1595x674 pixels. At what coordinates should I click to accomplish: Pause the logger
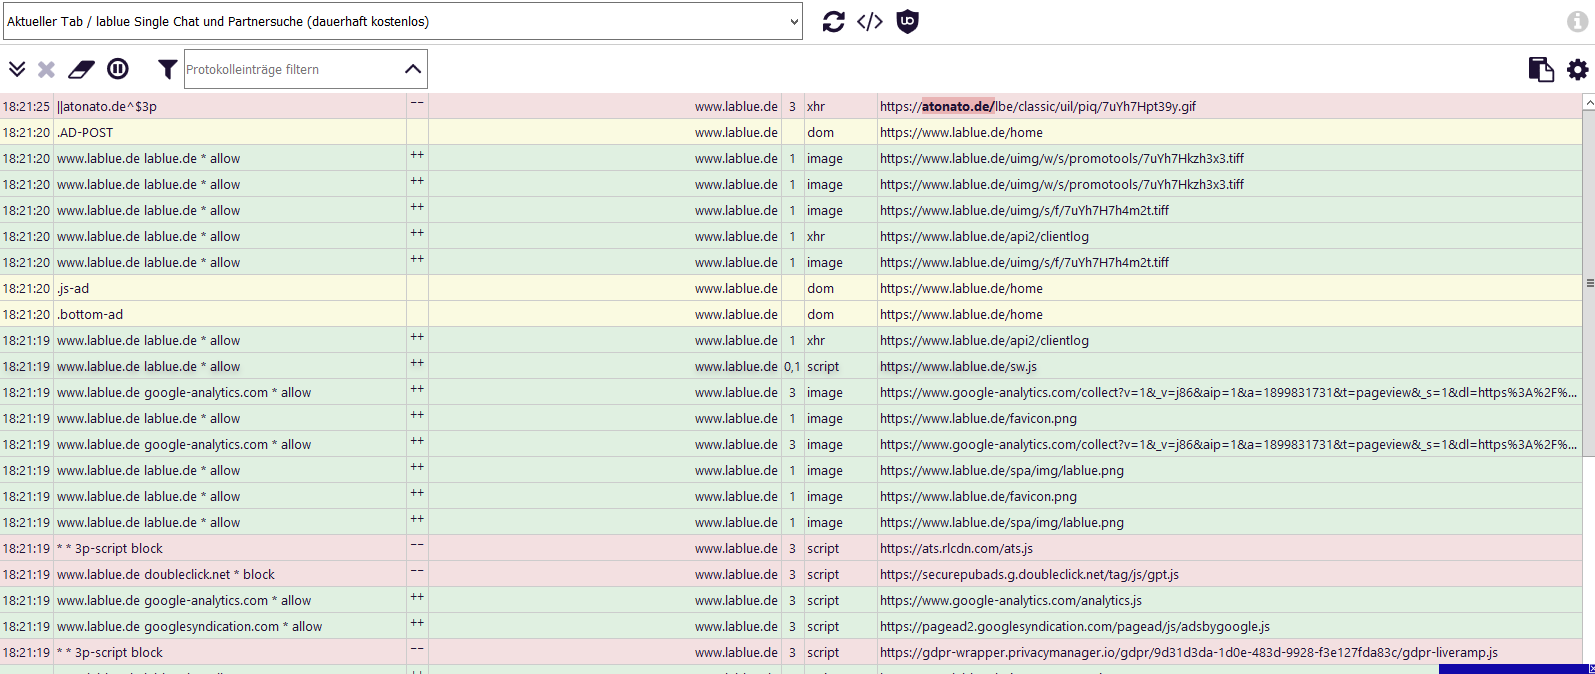point(118,69)
